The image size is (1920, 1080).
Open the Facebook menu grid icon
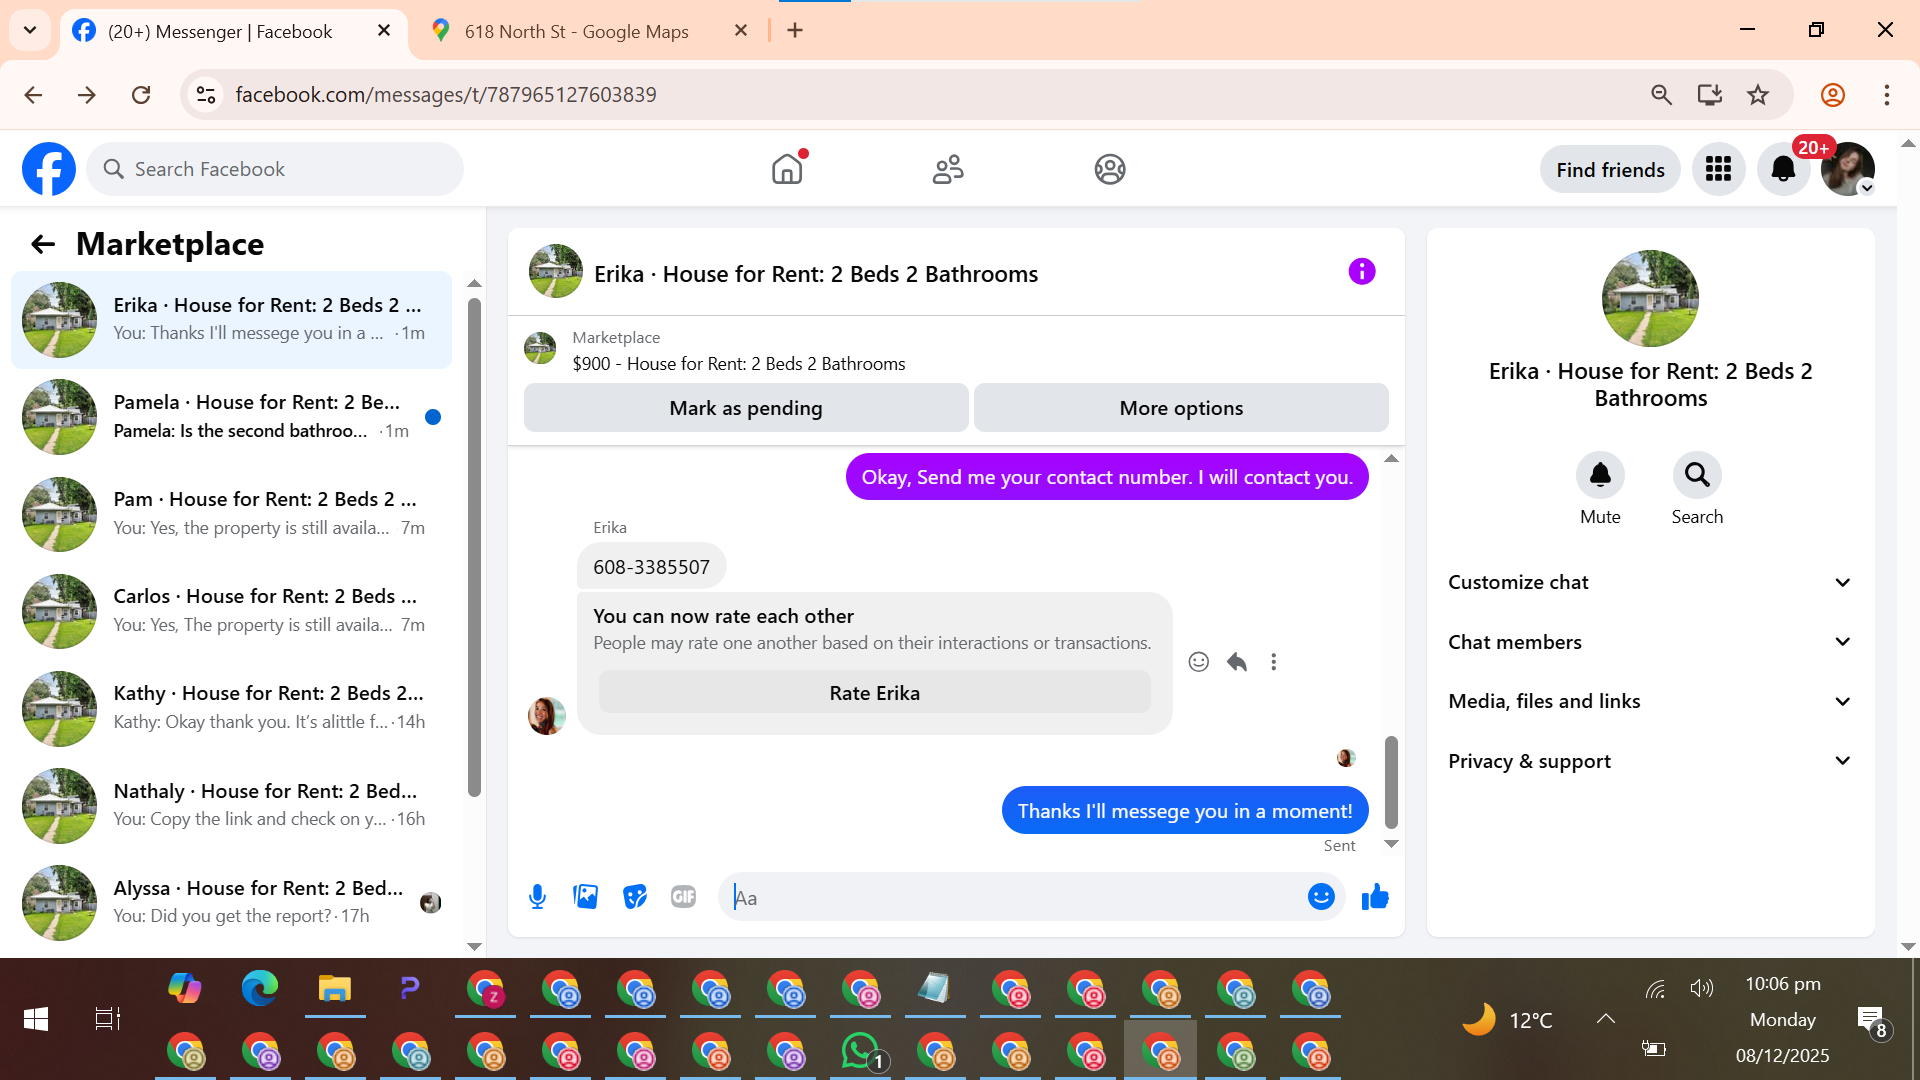point(1718,169)
